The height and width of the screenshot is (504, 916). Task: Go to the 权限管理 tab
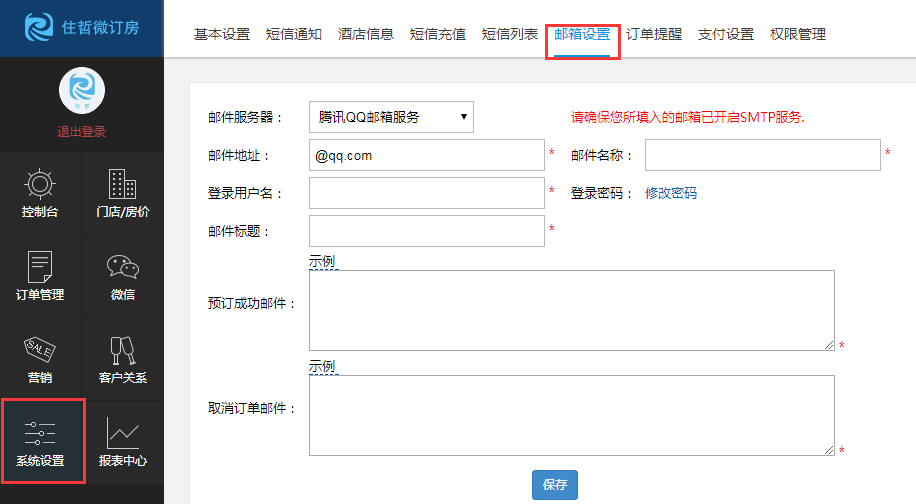coord(798,34)
